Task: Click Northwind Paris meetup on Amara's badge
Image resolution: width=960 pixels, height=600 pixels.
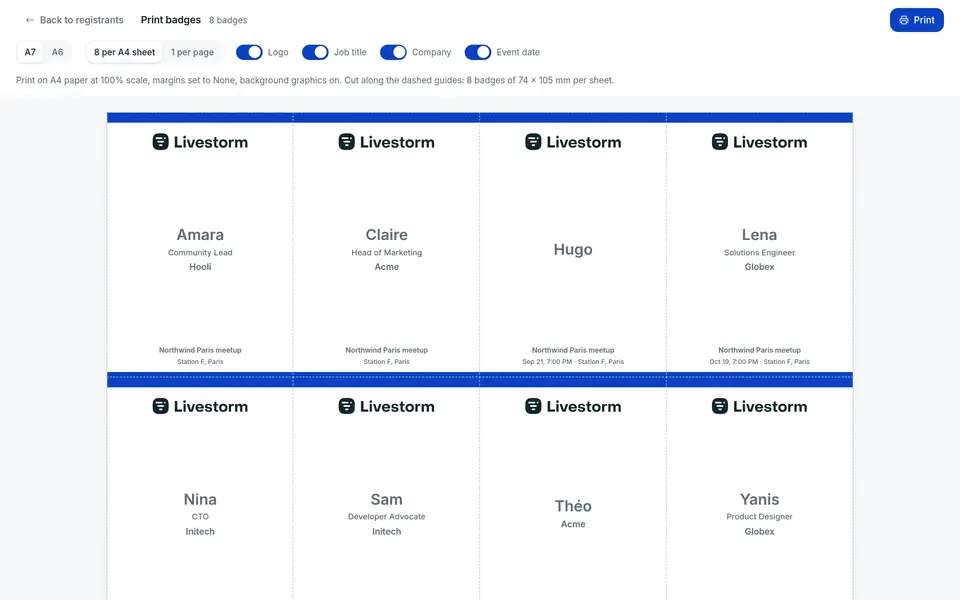Action: click(200, 350)
